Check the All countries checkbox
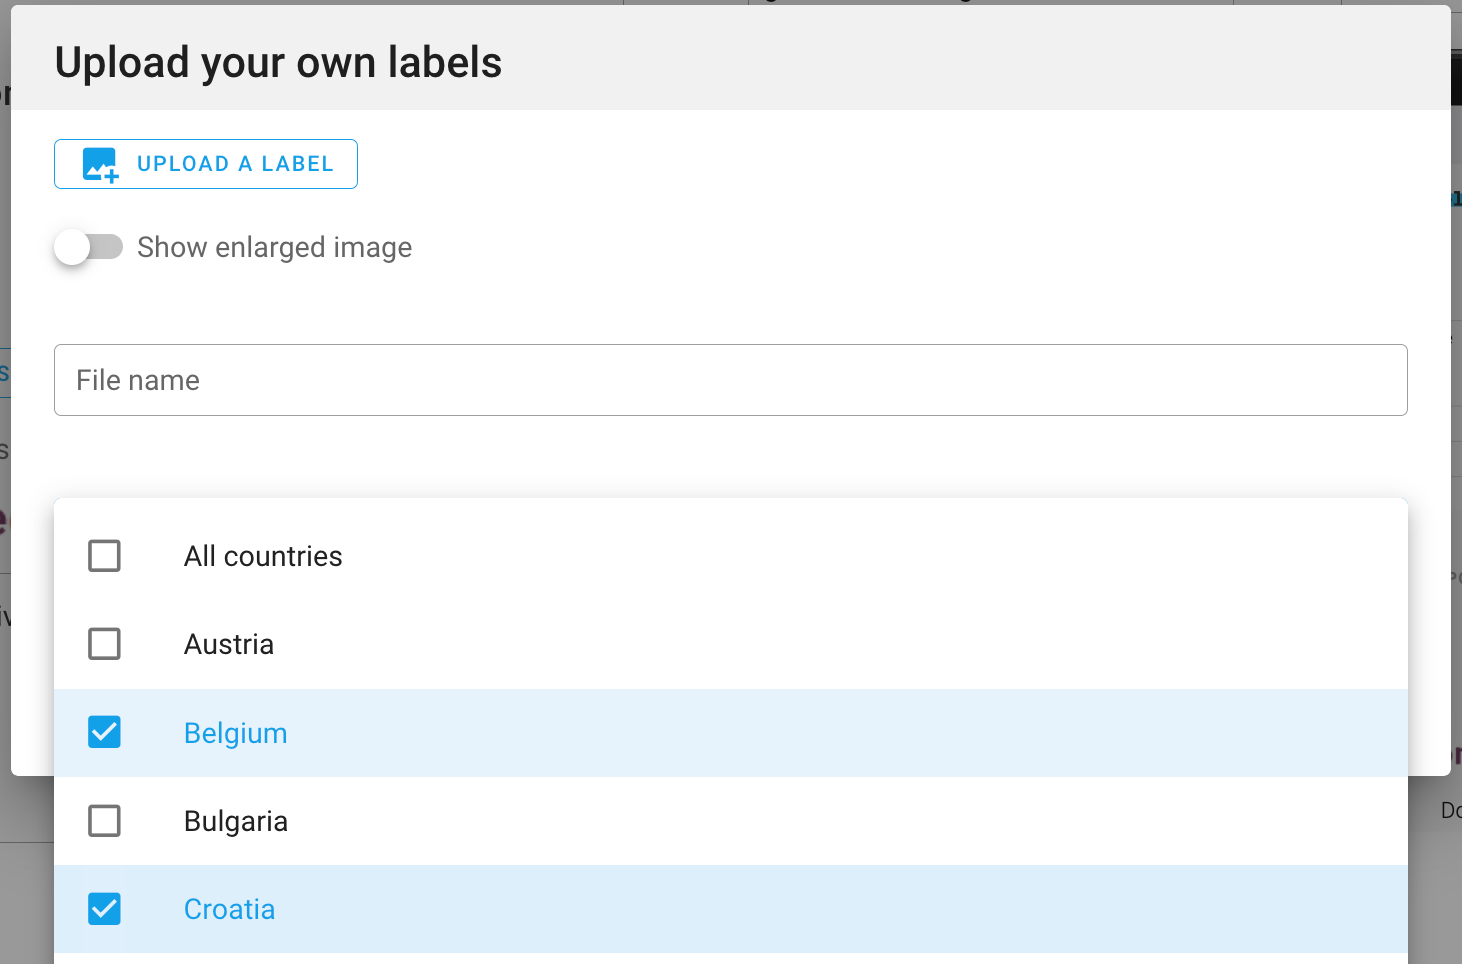This screenshot has height=964, width=1462. [105, 556]
